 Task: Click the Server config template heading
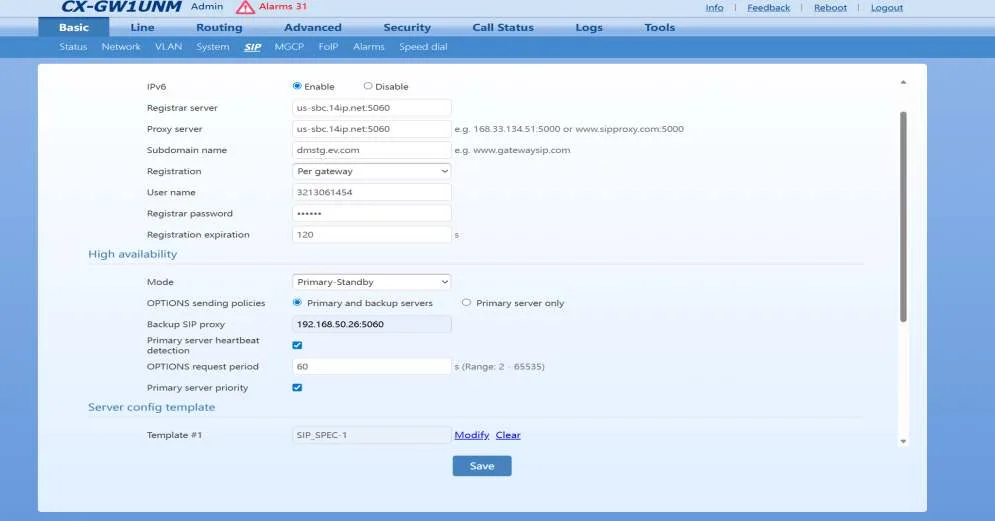[152, 407]
